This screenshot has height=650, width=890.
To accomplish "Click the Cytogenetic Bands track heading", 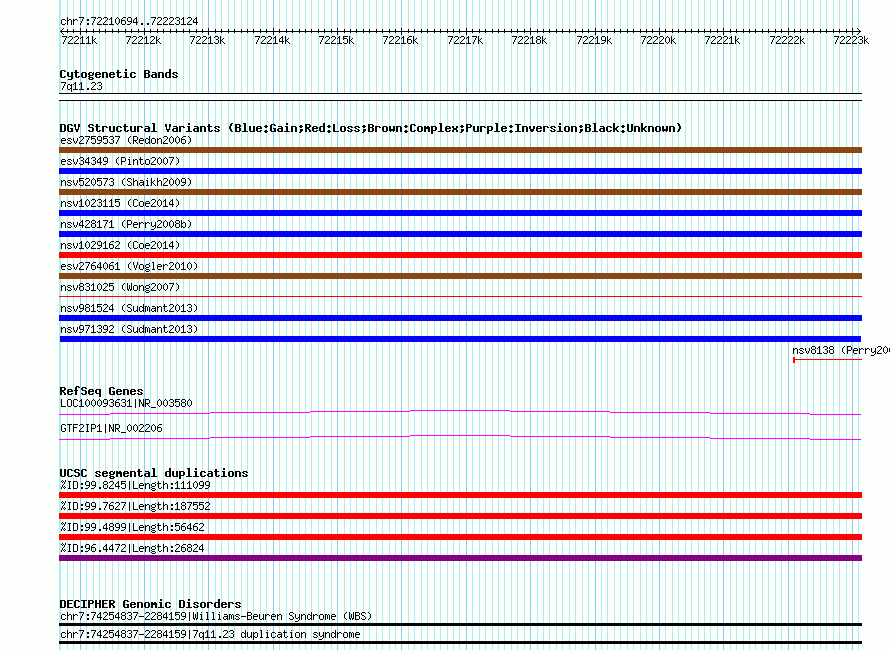I will [x=119, y=74].
